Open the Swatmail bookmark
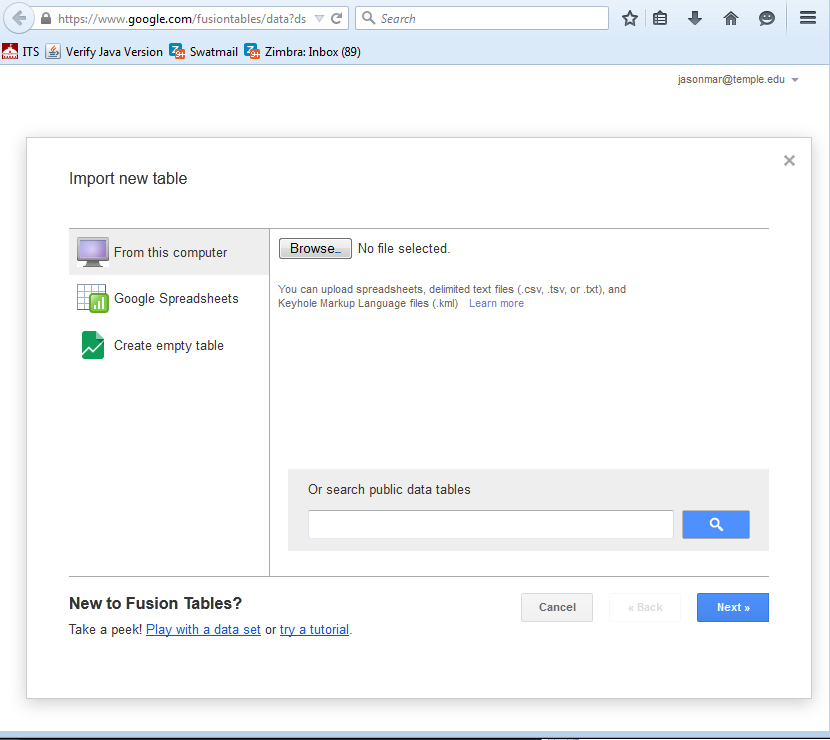Screen dimensions: 830x740 (204, 52)
